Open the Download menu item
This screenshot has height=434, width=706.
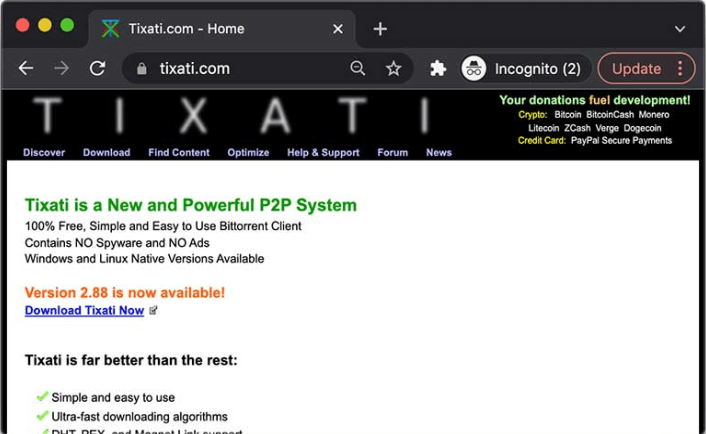[107, 153]
